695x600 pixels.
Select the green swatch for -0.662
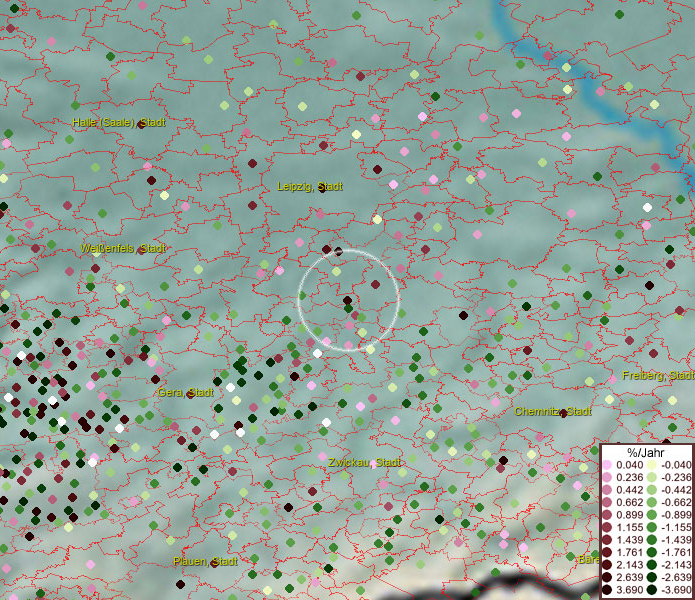point(652,503)
